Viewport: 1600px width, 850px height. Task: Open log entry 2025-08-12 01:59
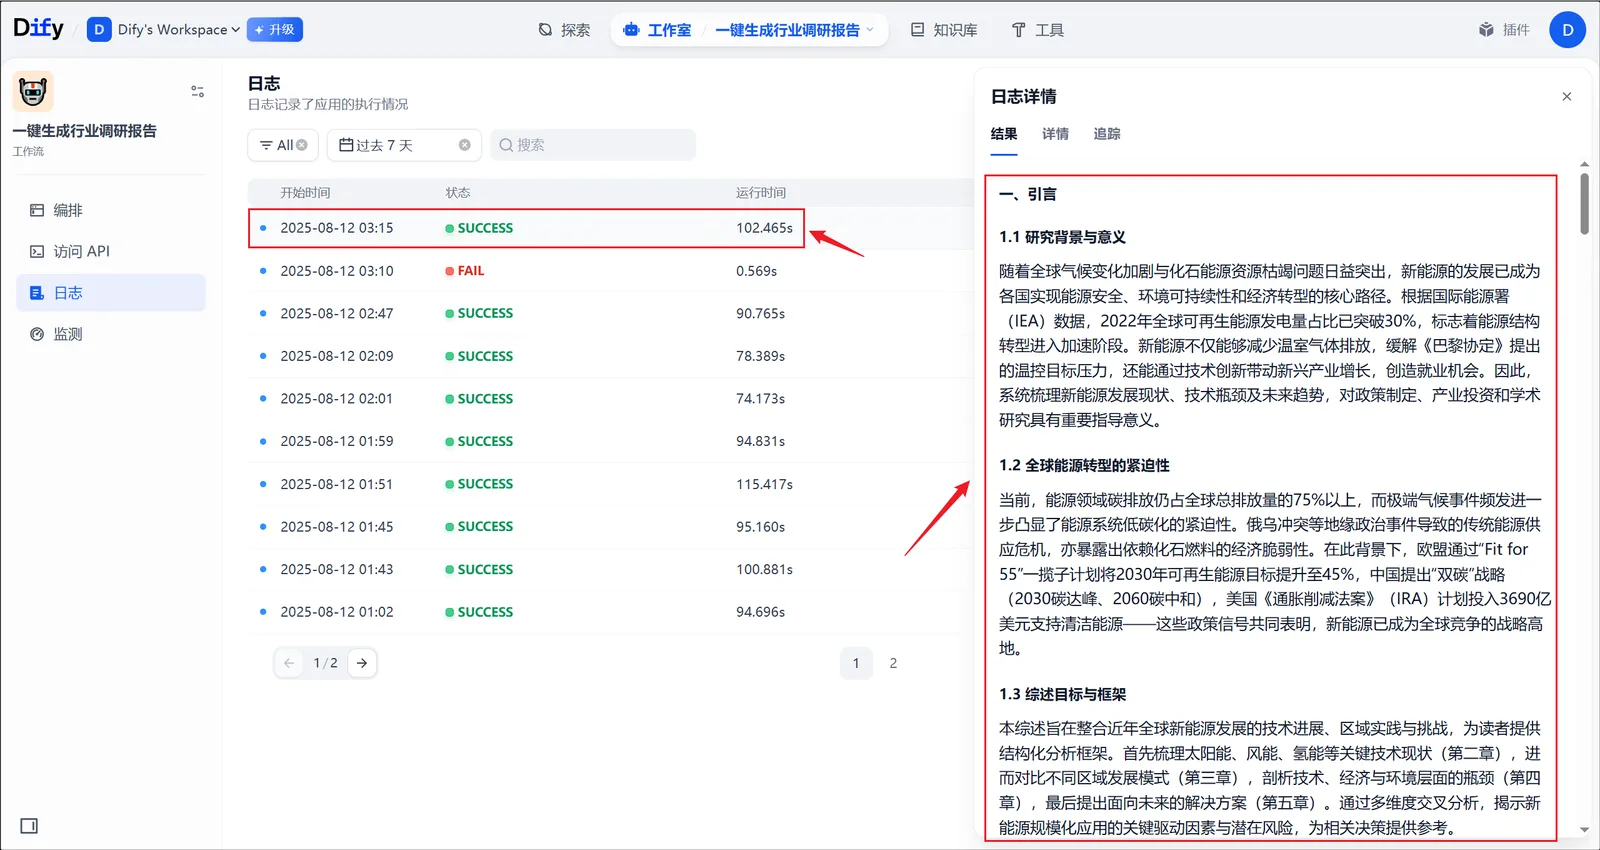[x=611, y=441]
